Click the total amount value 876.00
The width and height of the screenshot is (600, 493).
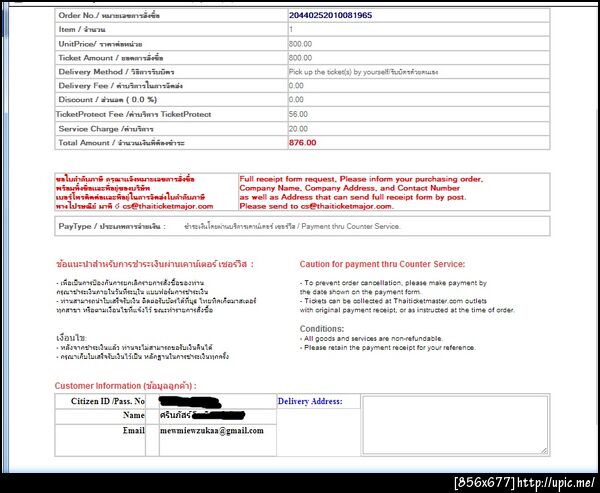pyautogui.click(x=302, y=143)
